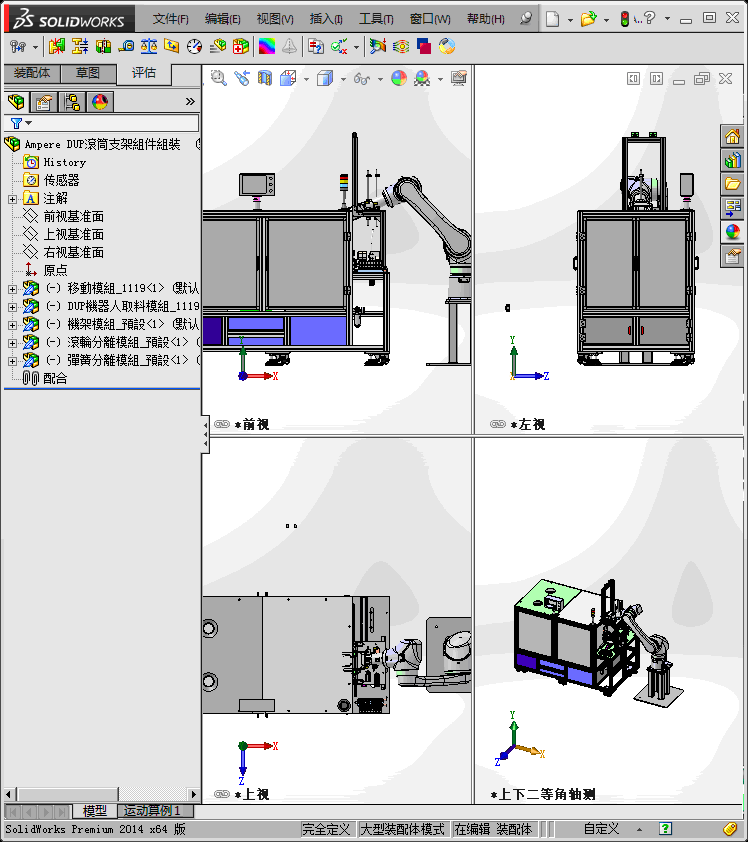Open Apply Scene dropdown arrow
The image size is (748, 842).
pos(440,79)
